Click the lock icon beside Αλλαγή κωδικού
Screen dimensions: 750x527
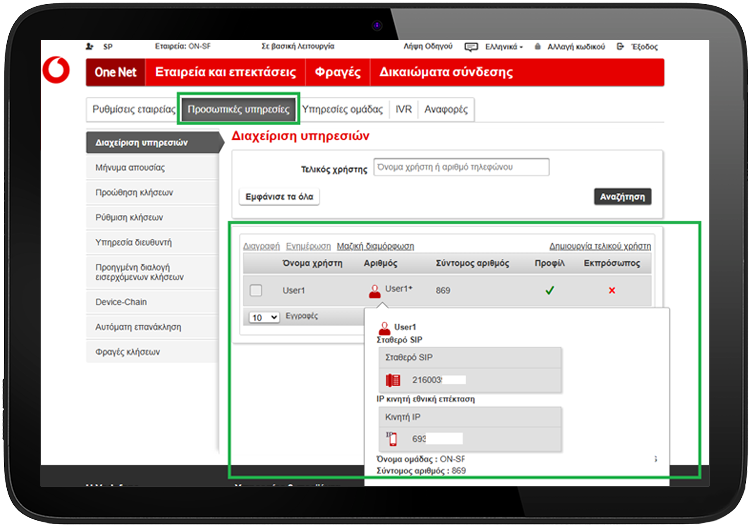click(x=538, y=46)
